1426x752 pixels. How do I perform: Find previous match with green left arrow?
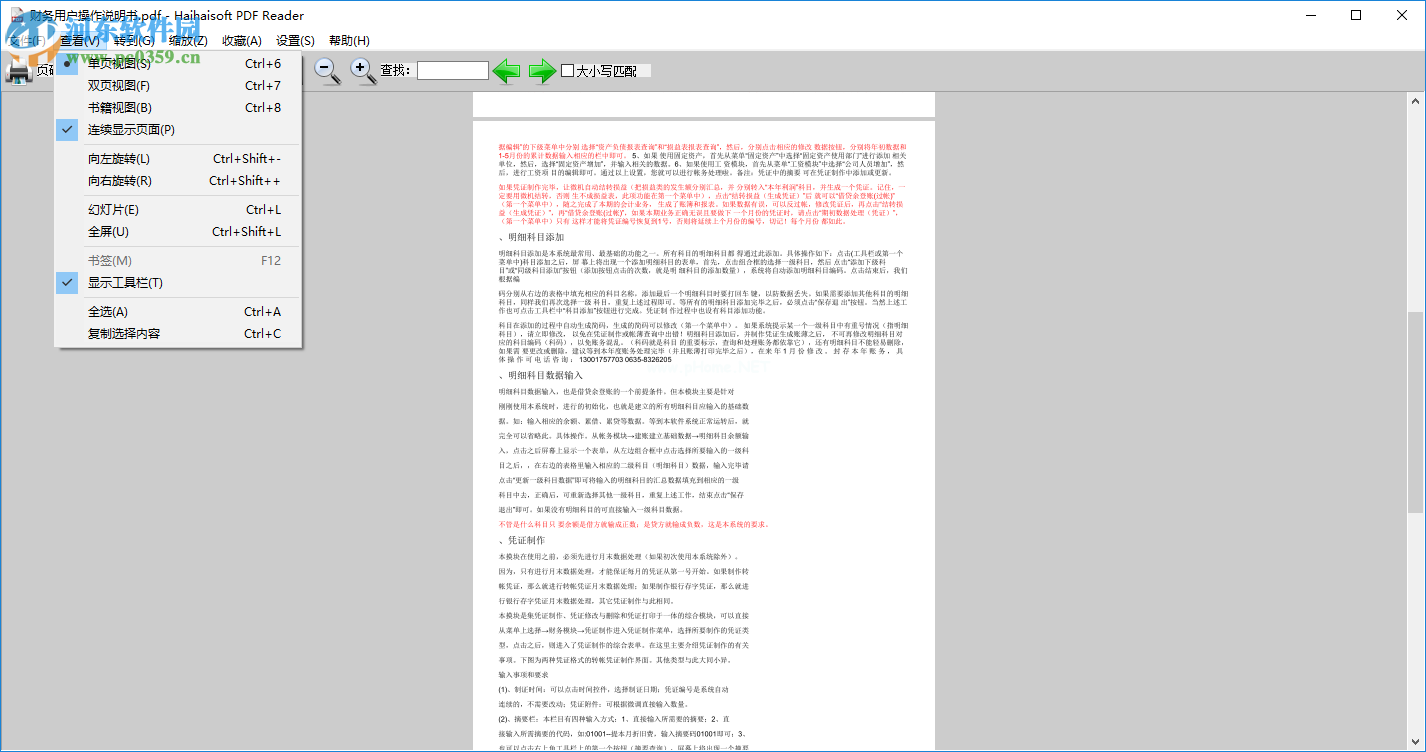[x=507, y=70]
